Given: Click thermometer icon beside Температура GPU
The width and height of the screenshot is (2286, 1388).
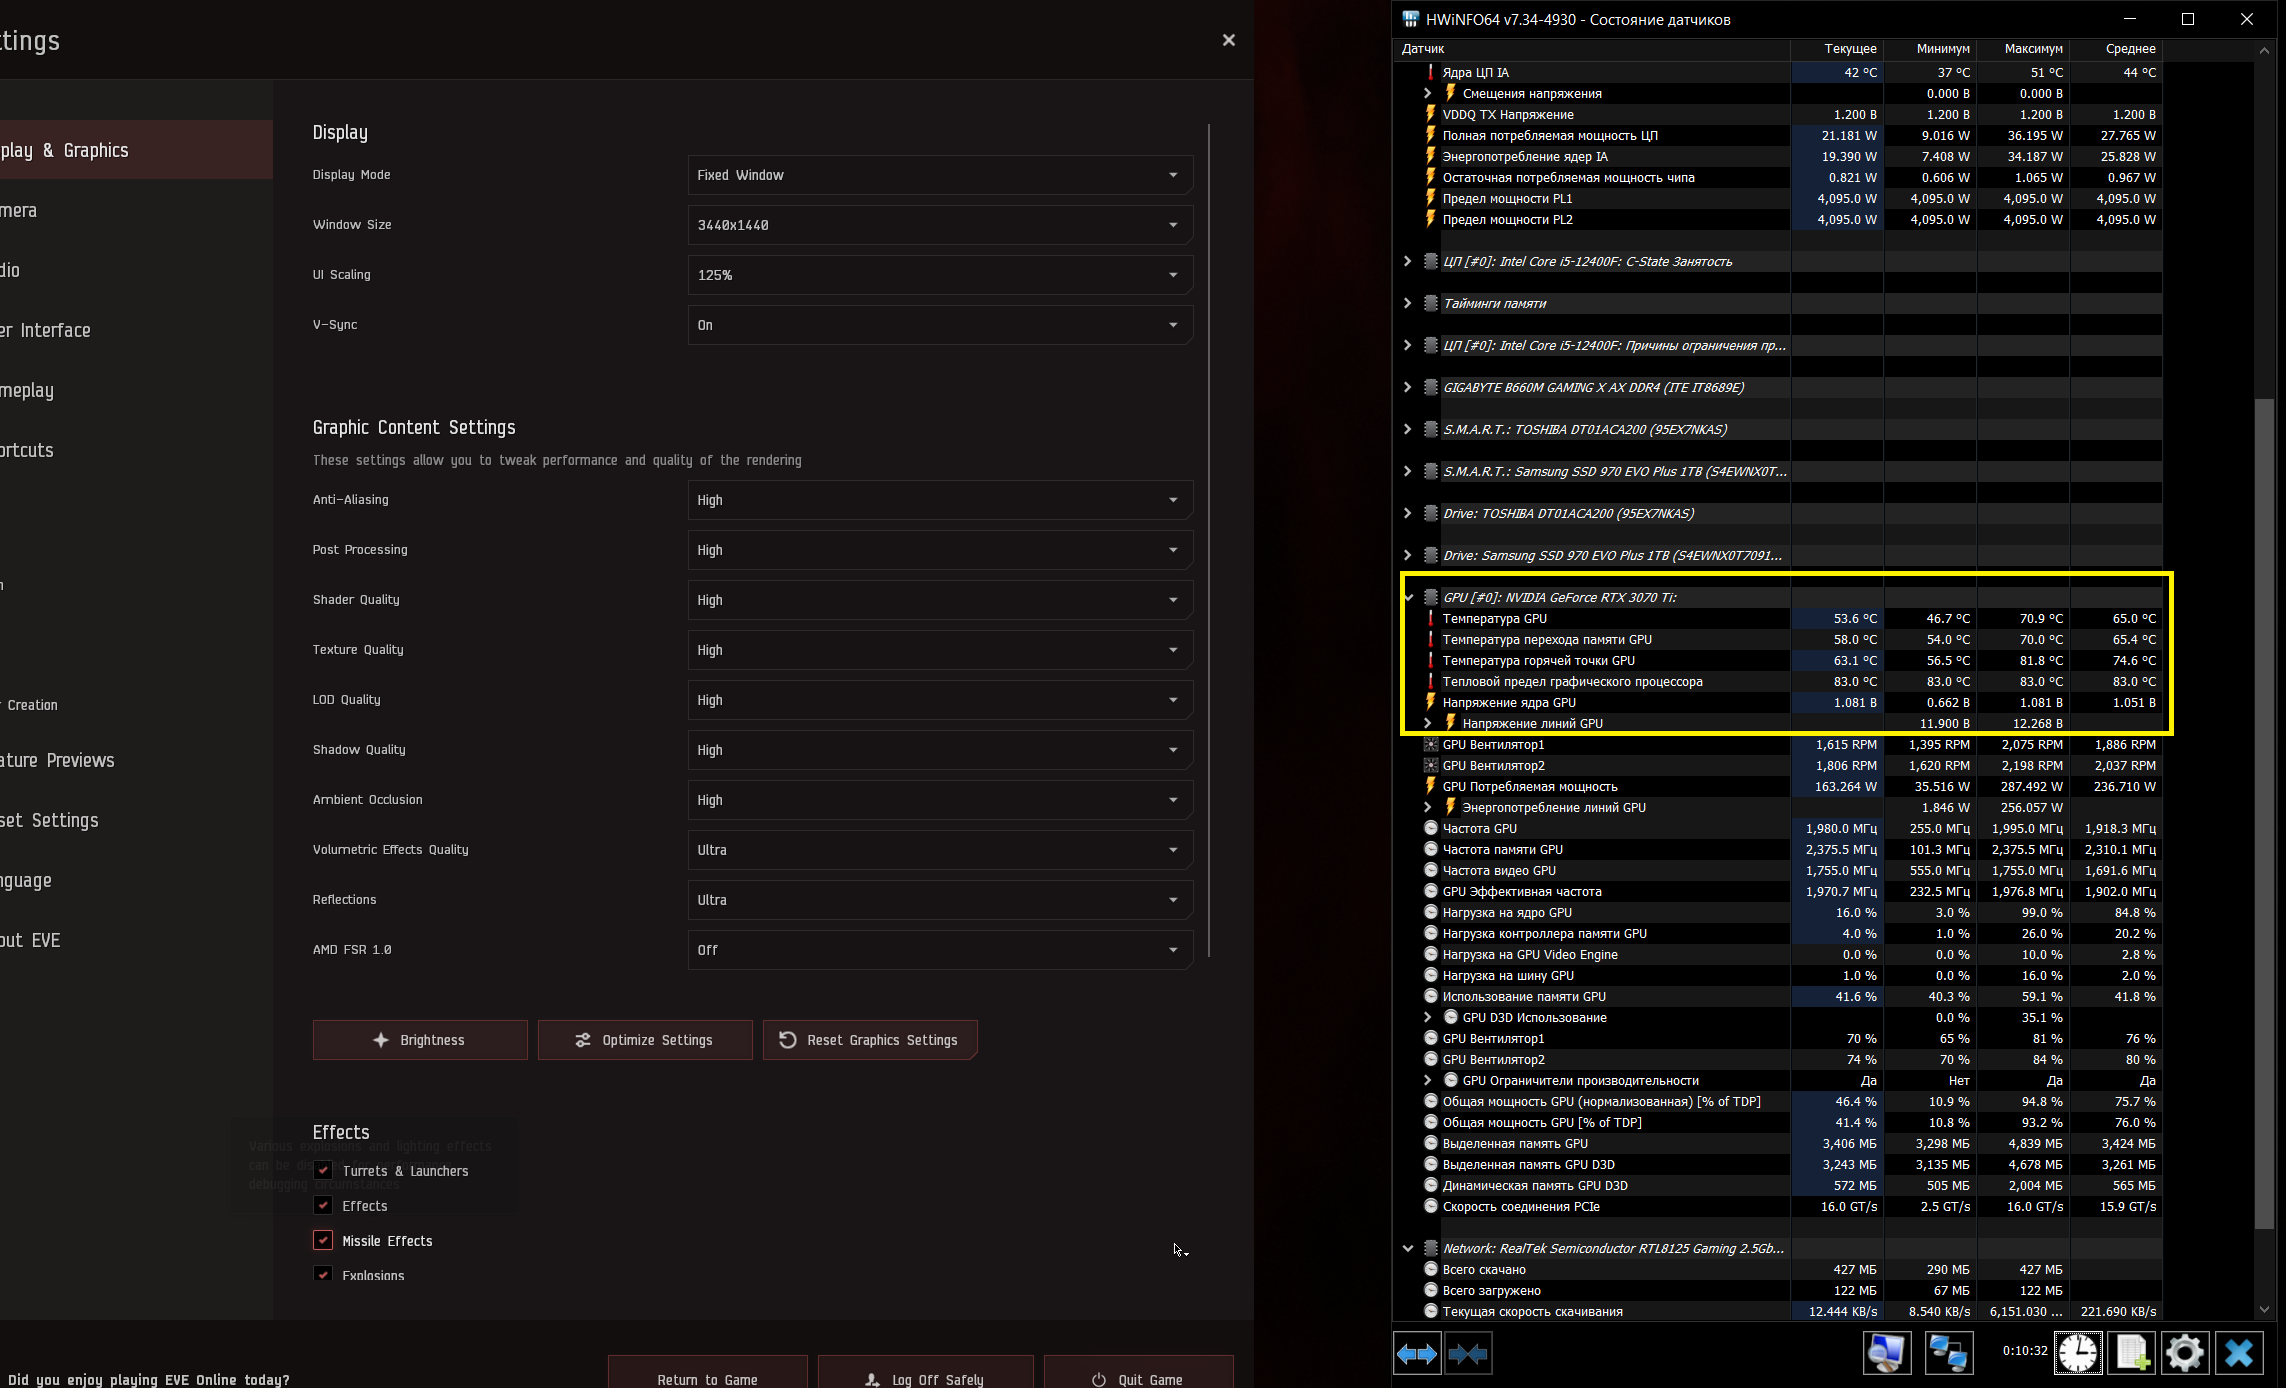Looking at the screenshot, I should click(1431, 618).
